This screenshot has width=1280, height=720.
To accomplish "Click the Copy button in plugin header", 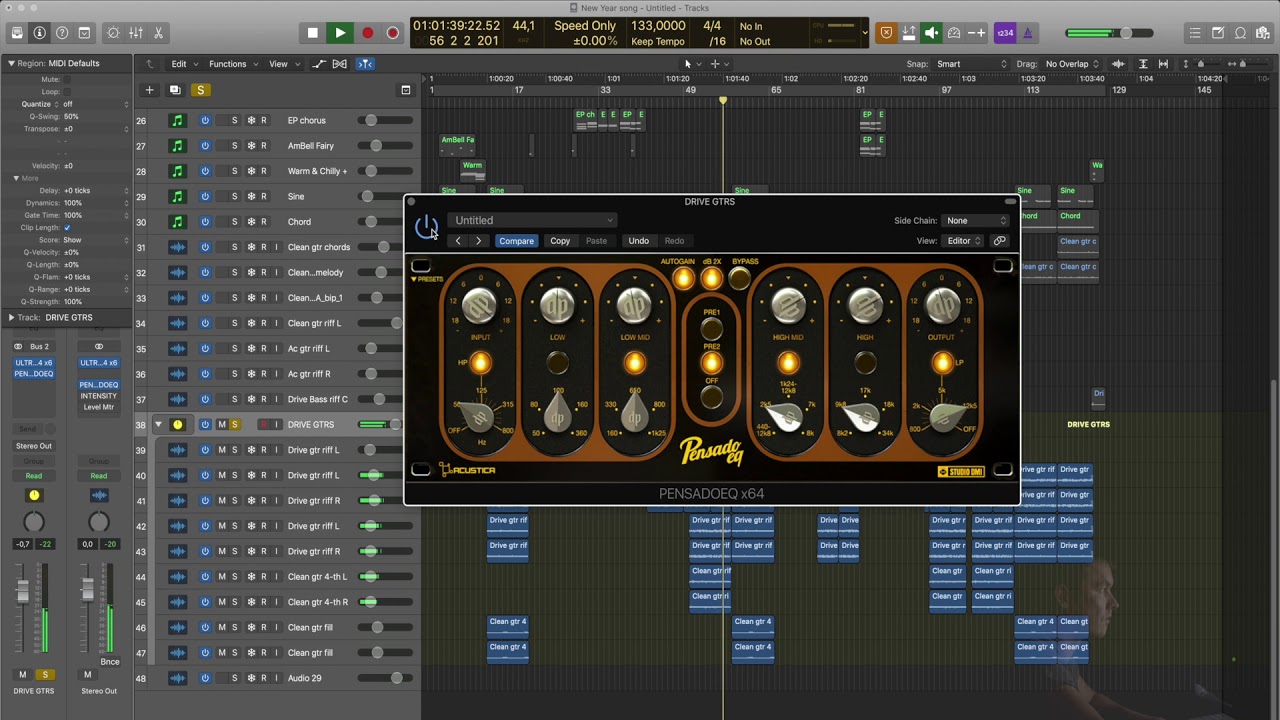I will 560,241.
